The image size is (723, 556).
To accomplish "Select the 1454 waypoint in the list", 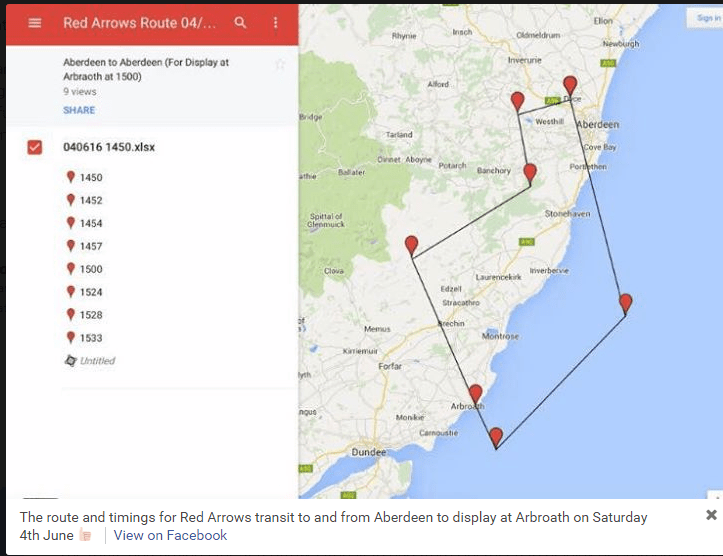I will (91, 224).
